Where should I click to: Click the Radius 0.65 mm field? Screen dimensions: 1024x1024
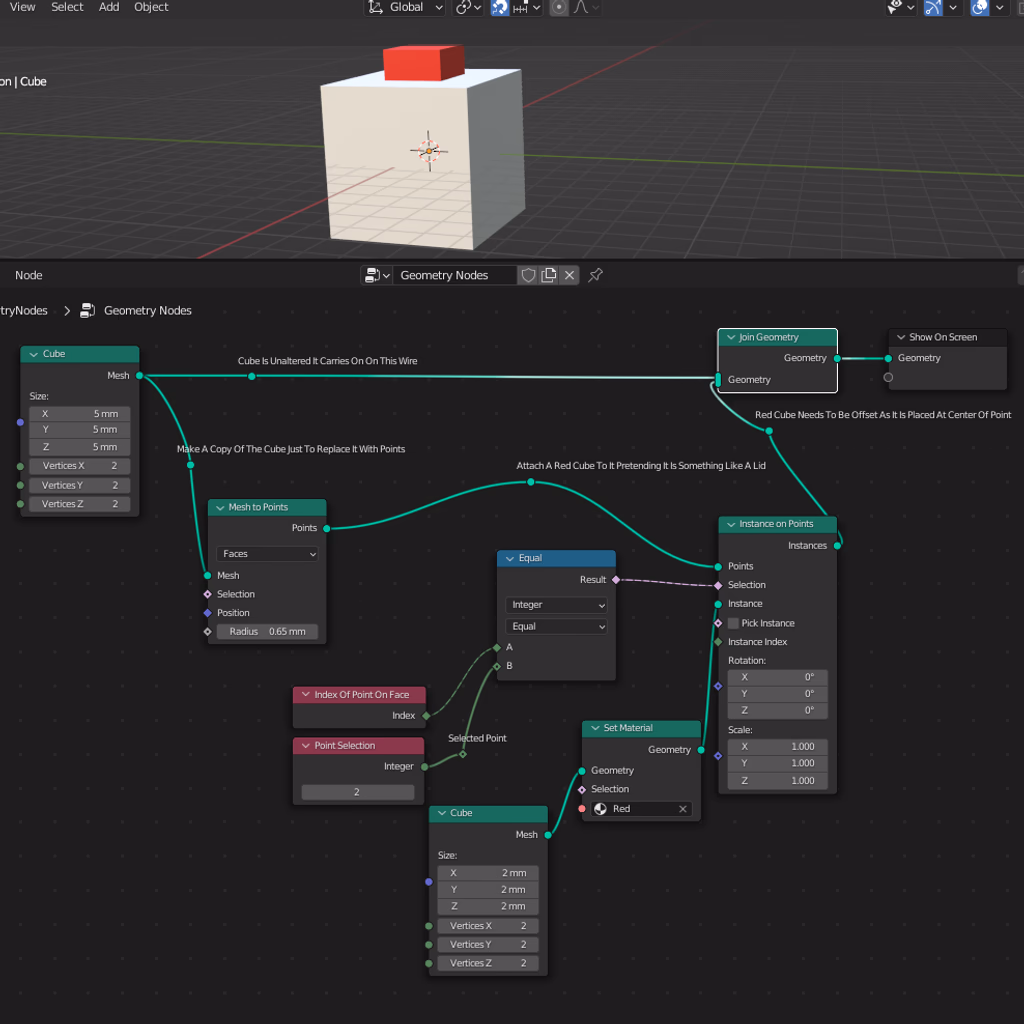[x=267, y=632]
